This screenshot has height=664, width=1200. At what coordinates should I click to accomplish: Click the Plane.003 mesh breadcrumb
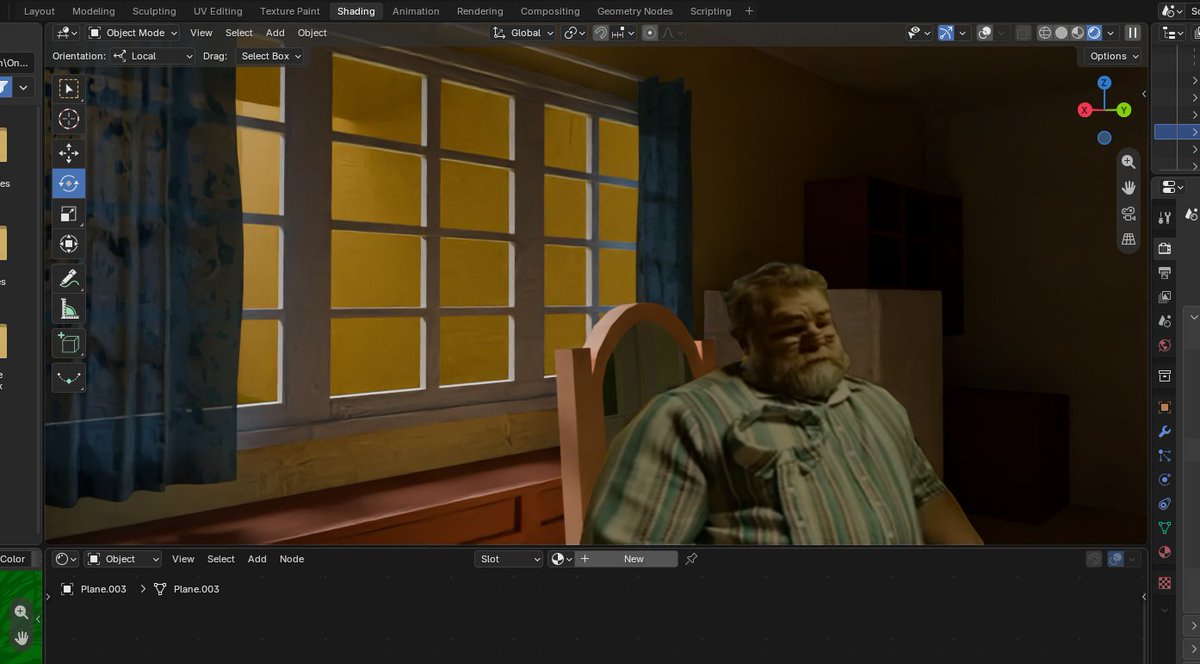pyautogui.click(x=186, y=589)
